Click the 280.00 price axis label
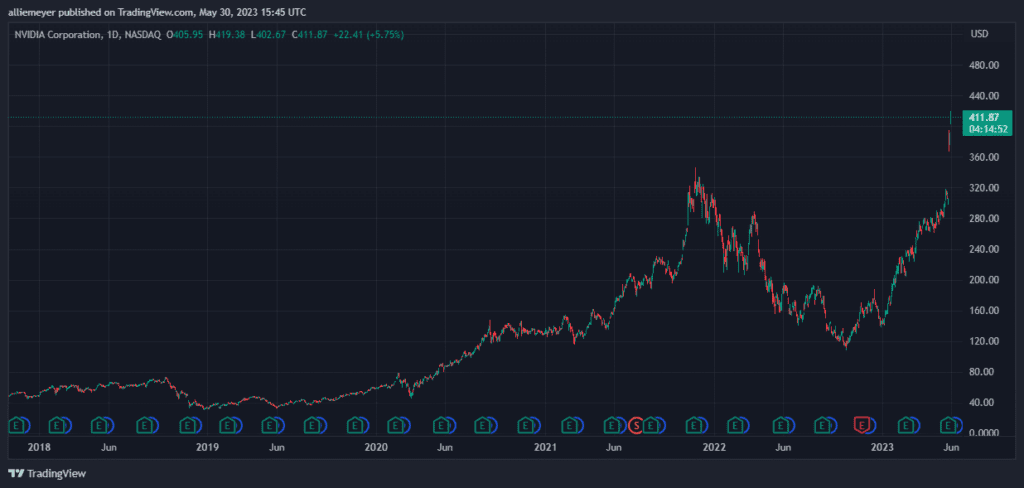The image size is (1024, 488). coord(984,219)
